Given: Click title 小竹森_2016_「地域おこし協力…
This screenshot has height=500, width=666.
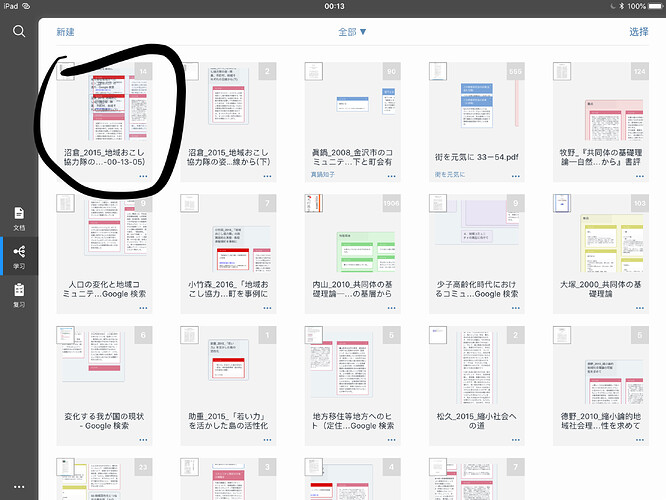Looking at the screenshot, I should 229,289.
